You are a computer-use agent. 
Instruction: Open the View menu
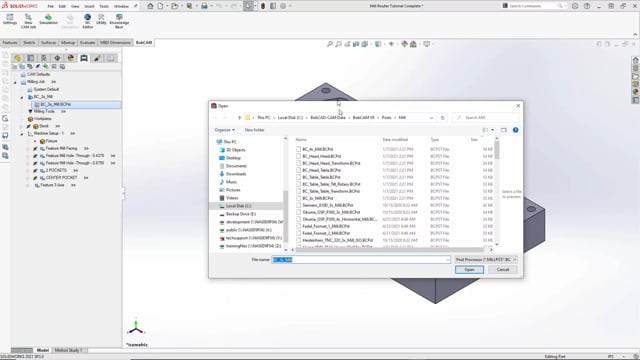coord(75,6)
